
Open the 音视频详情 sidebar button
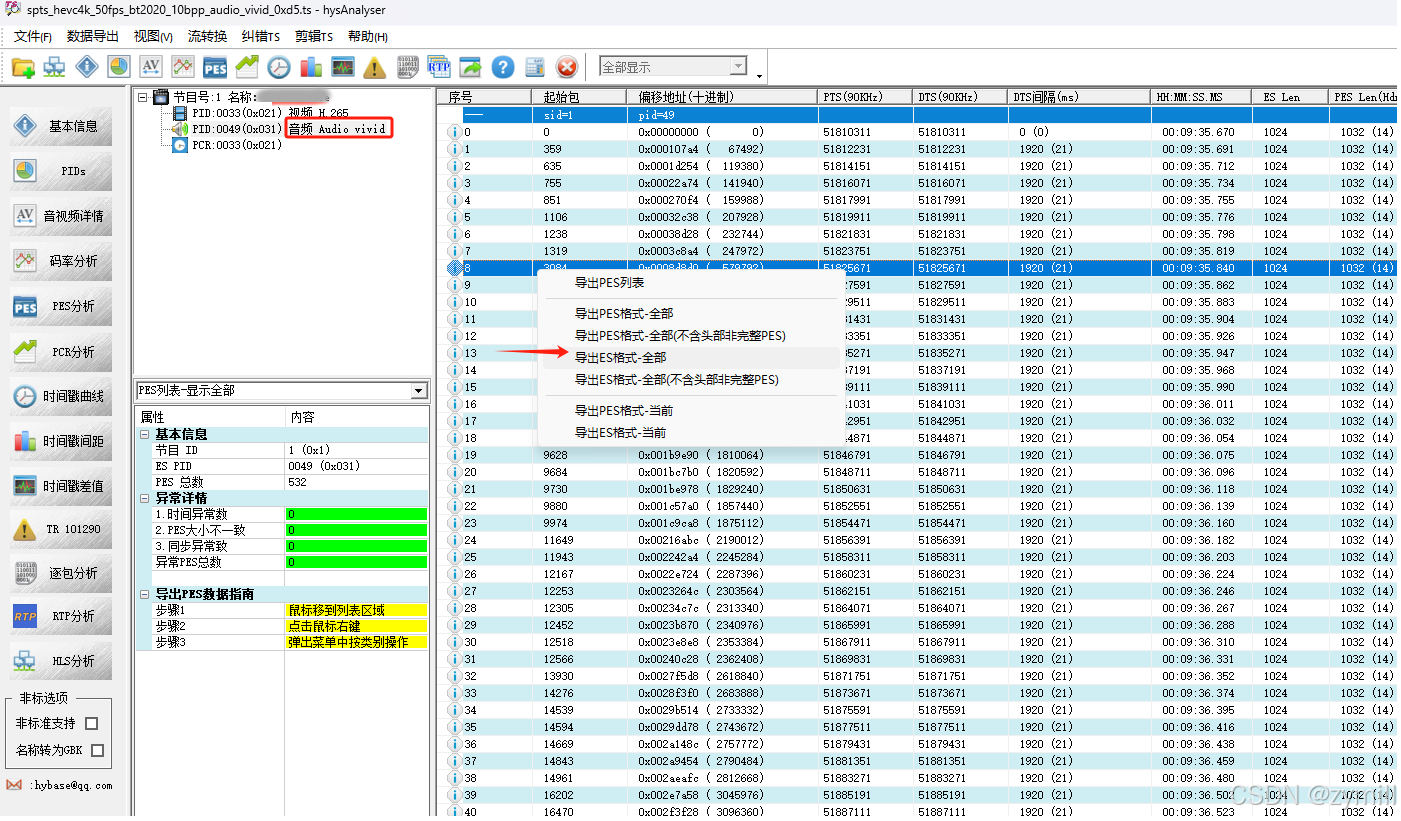pos(61,216)
